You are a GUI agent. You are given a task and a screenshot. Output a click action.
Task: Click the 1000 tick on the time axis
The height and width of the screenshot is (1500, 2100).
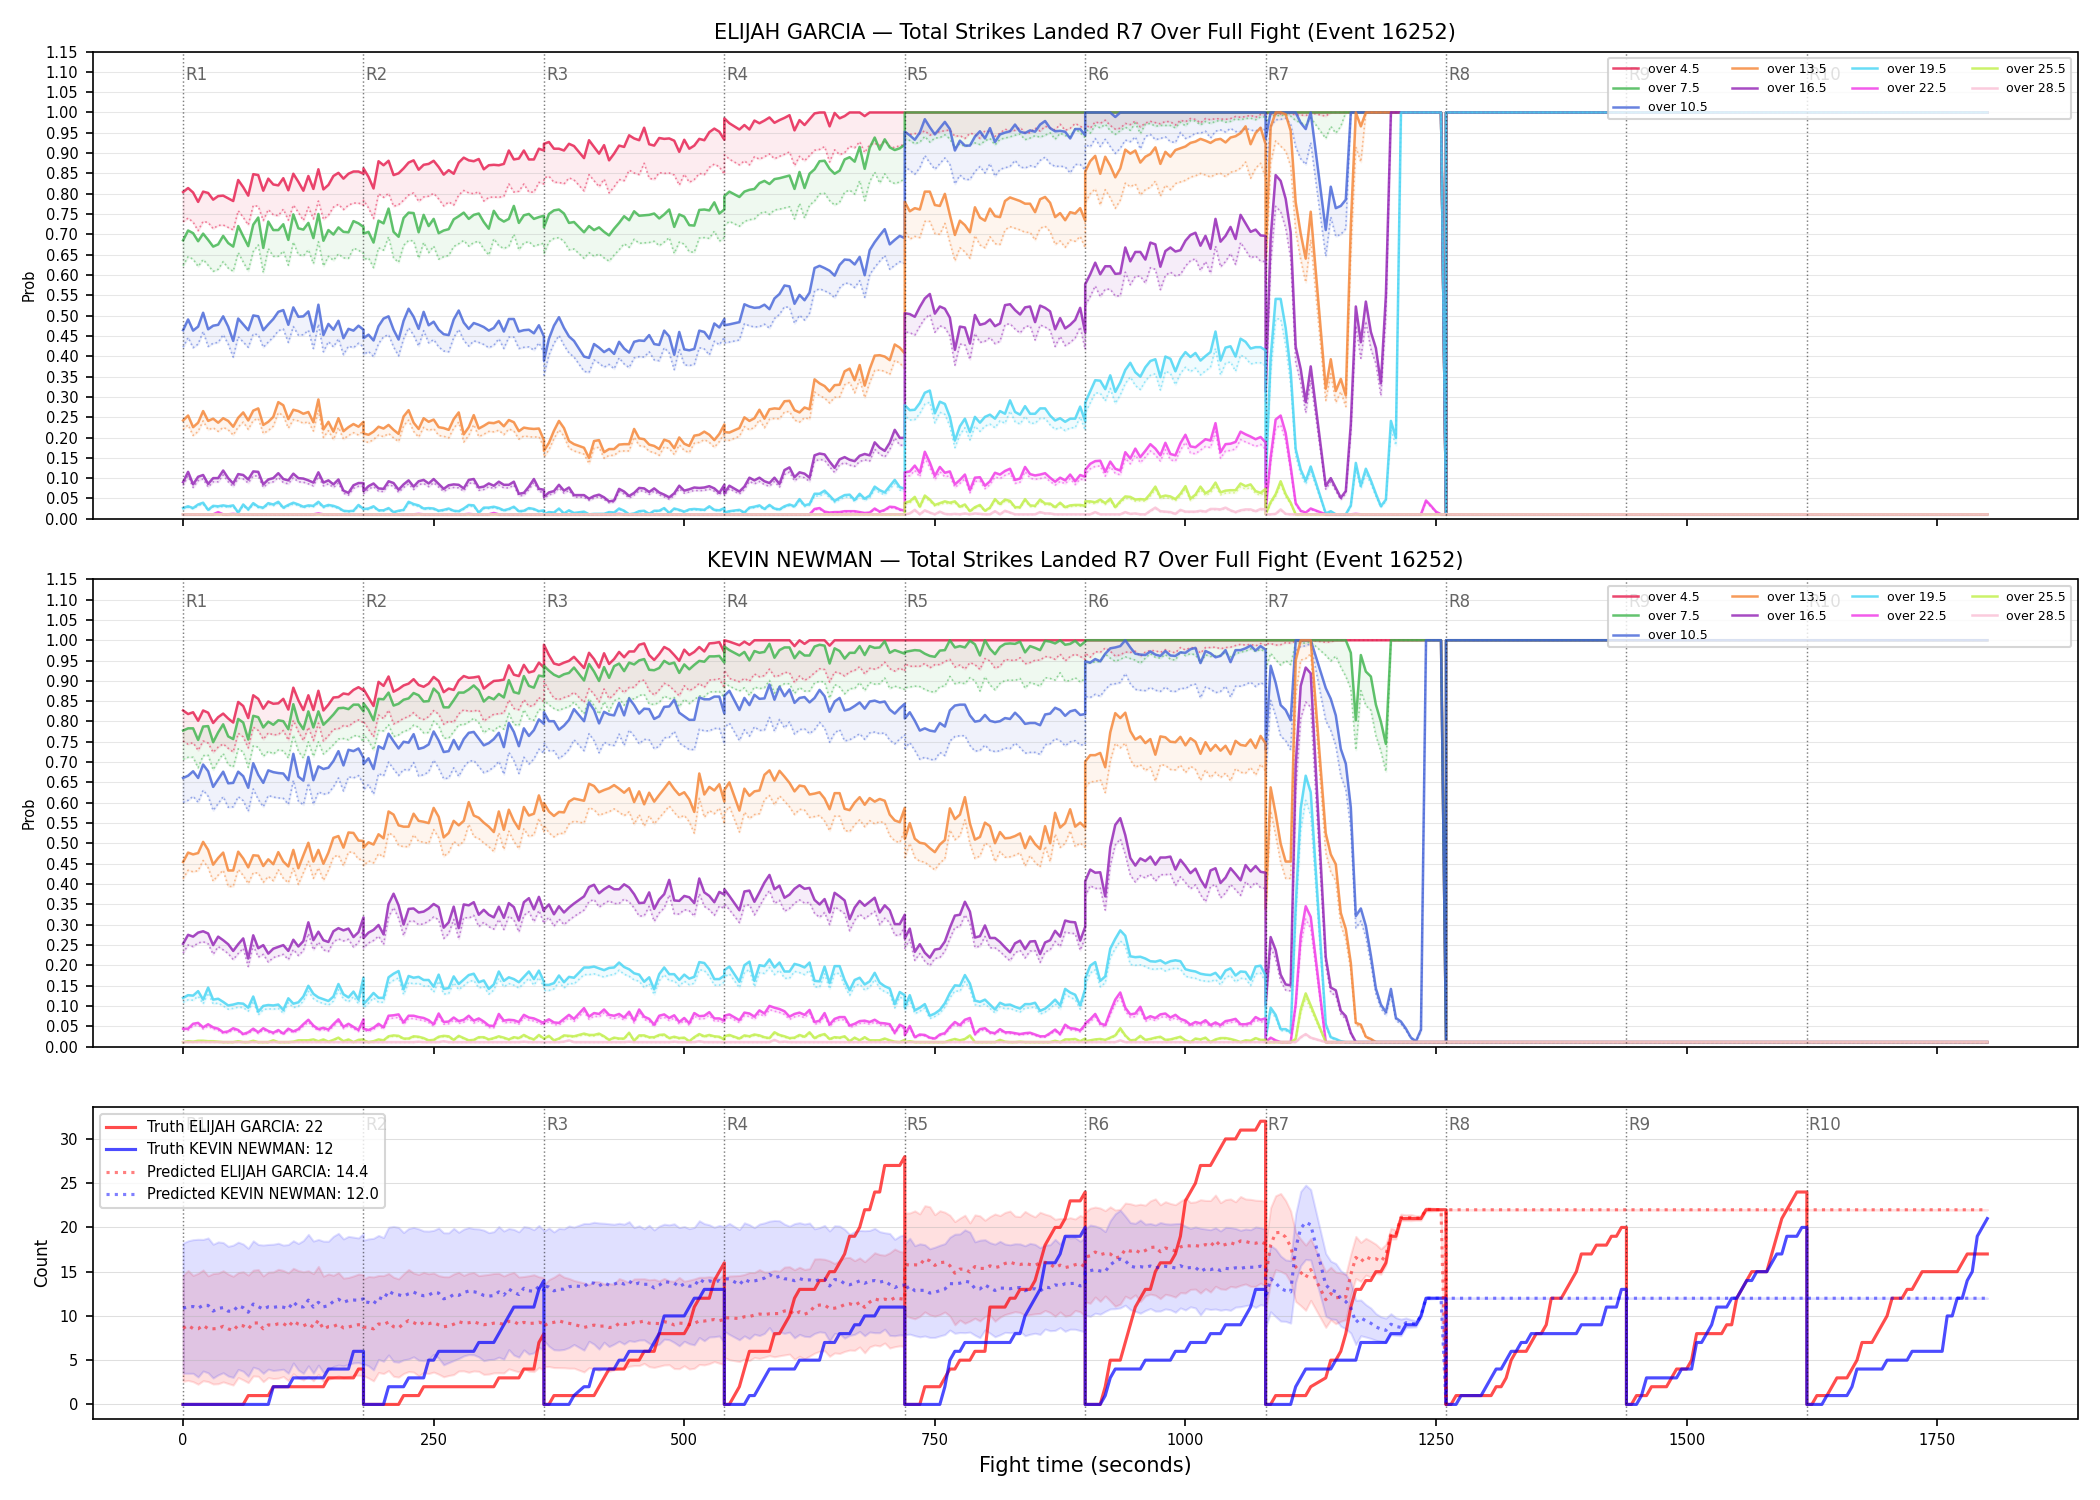tap(1185, 1440)
